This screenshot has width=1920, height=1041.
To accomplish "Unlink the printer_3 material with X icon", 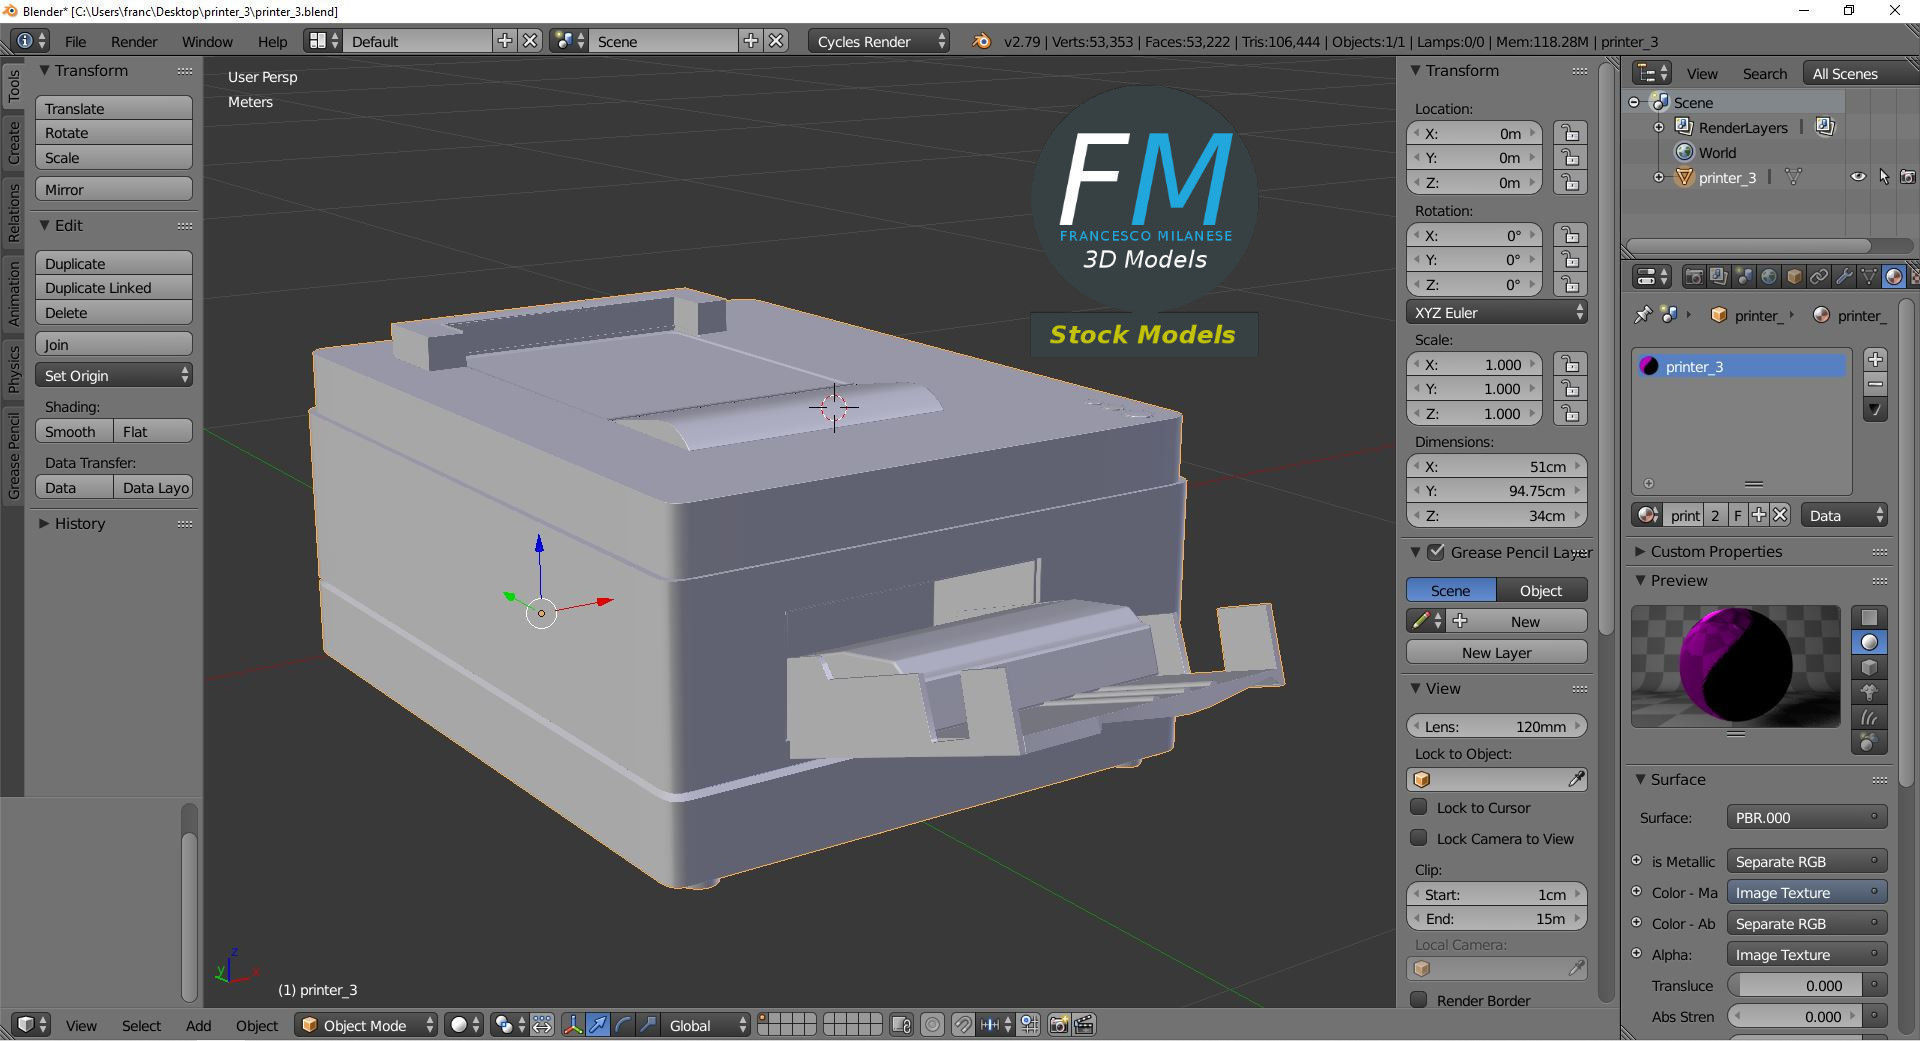I will click(1780, 515).
